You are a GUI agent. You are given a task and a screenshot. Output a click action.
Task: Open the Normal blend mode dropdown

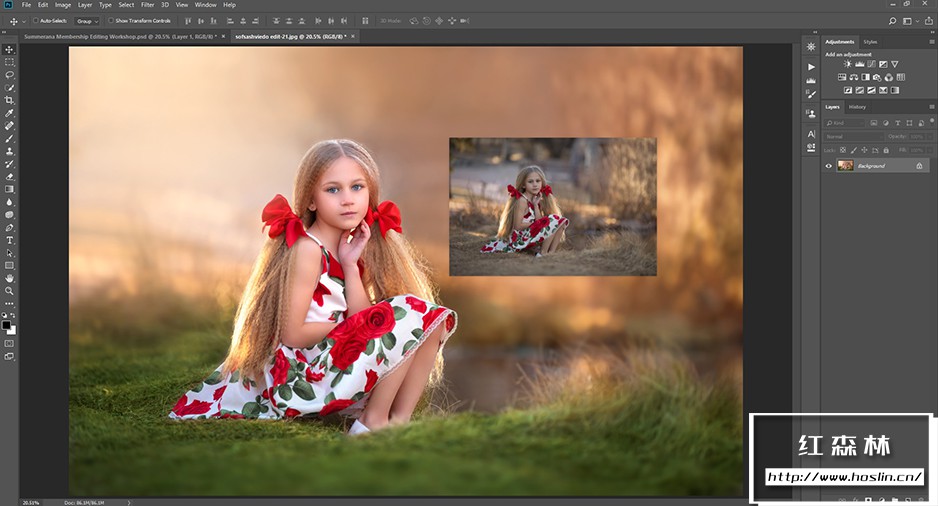tap(853, 136)
